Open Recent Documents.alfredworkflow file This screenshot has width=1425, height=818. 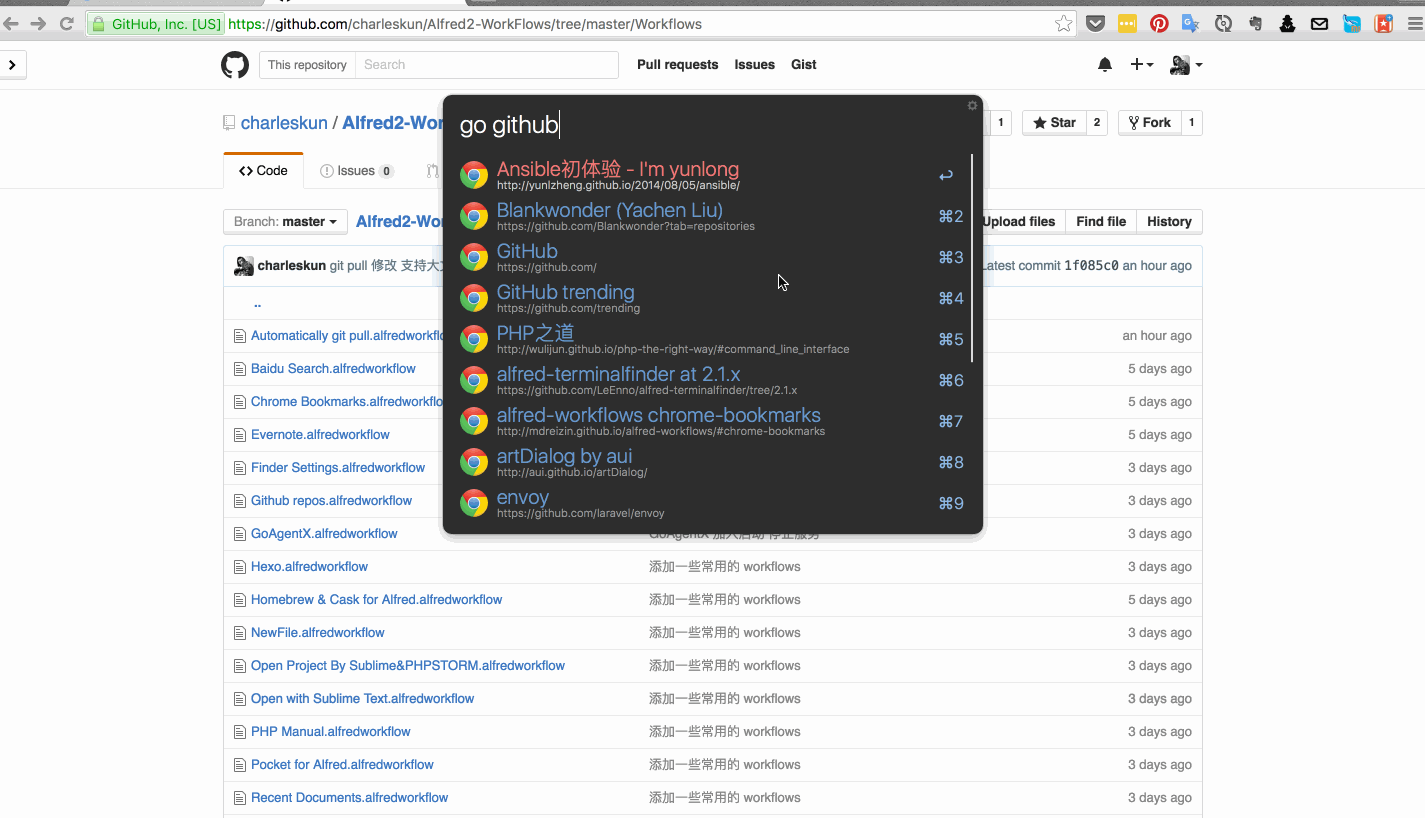pyautogui.click(x=349, y=798)
